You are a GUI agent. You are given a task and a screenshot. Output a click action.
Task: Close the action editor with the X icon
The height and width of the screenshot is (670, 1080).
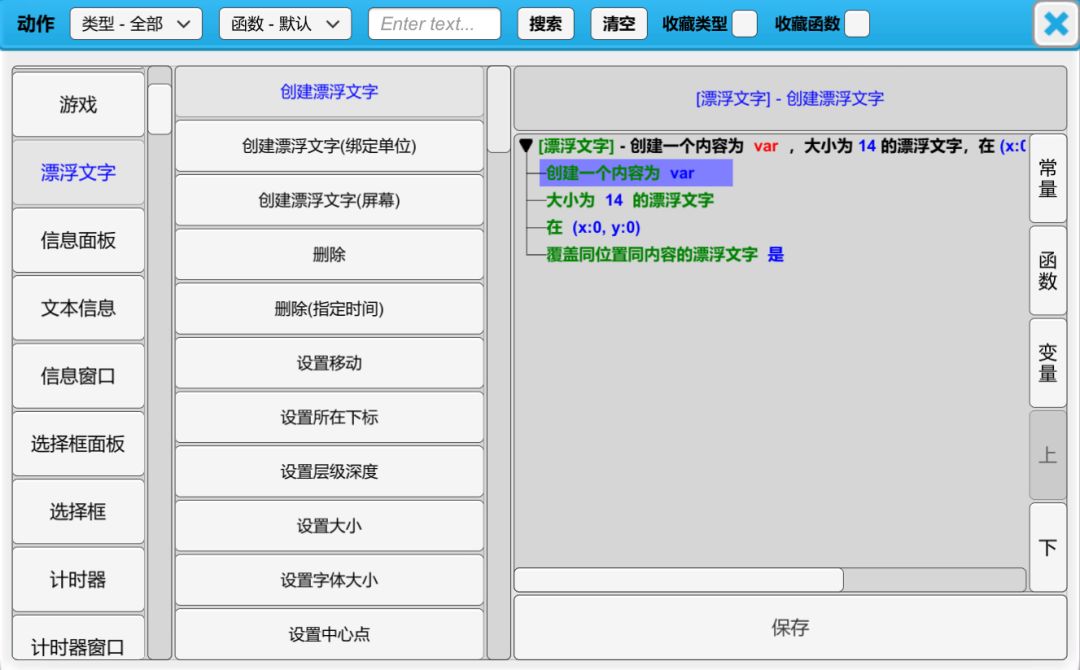coord(1055,24)
